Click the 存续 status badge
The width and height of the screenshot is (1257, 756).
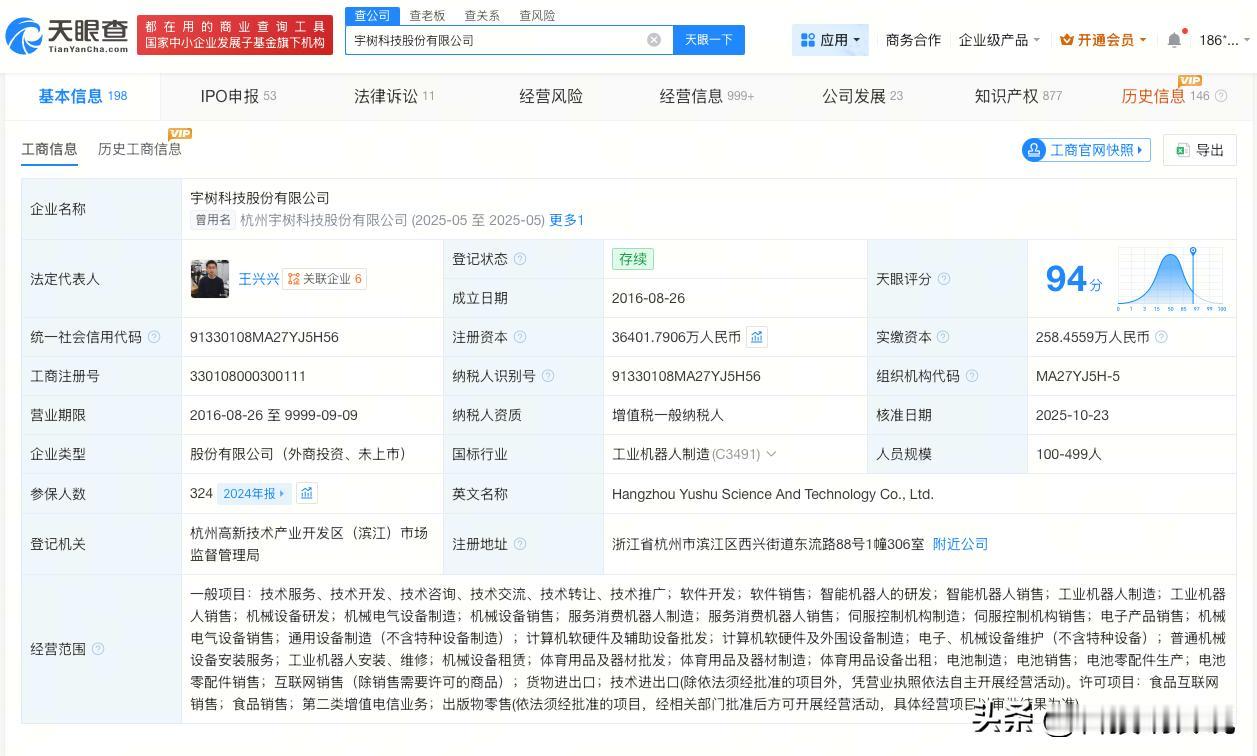[x=633, y=259]
